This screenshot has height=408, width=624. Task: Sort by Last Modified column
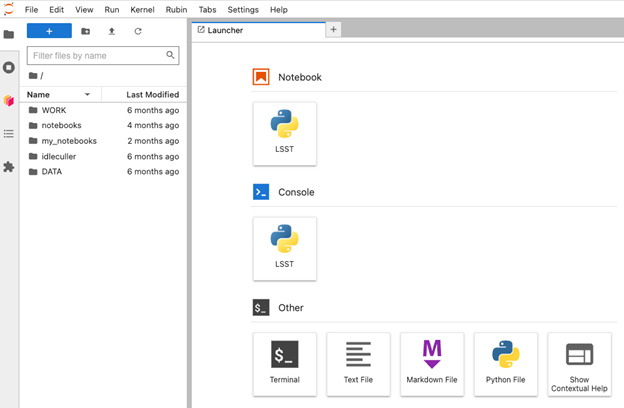click(152, 94)
